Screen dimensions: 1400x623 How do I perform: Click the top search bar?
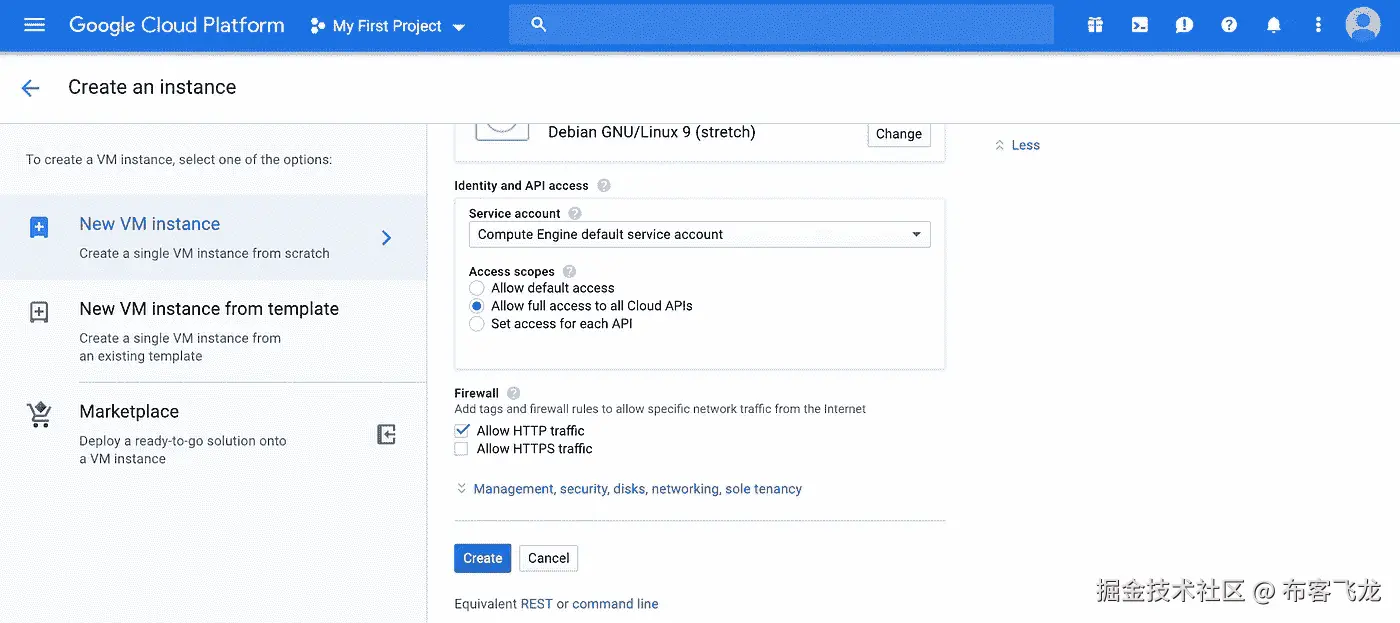pos(780,25)
